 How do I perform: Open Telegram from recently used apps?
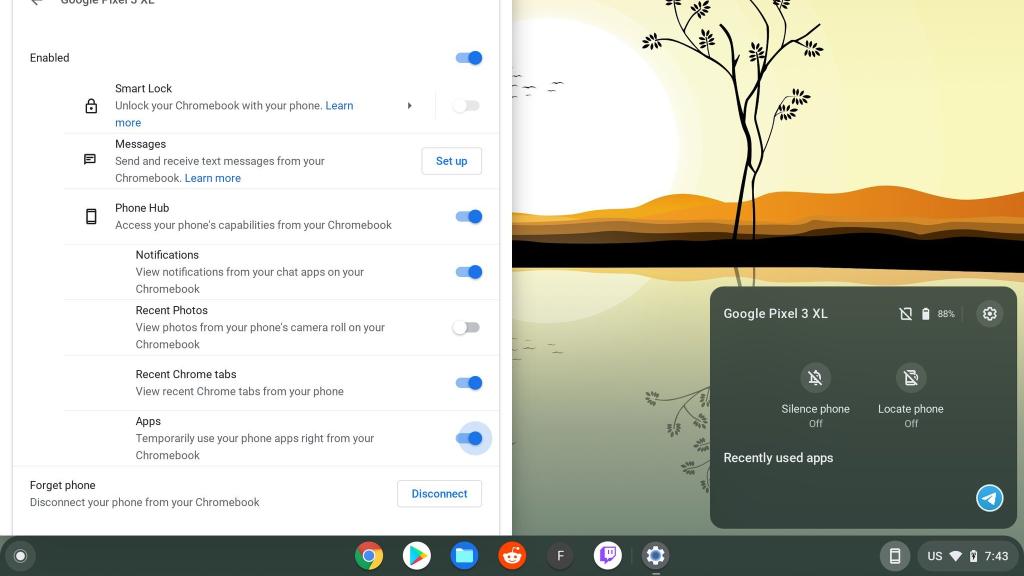coord(989,497)
